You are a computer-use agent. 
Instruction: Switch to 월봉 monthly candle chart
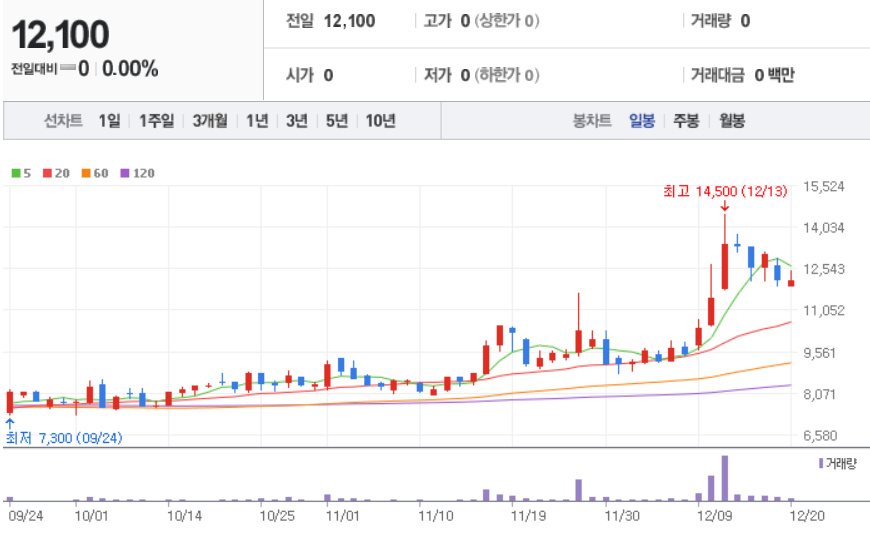[x=732, y=120]
